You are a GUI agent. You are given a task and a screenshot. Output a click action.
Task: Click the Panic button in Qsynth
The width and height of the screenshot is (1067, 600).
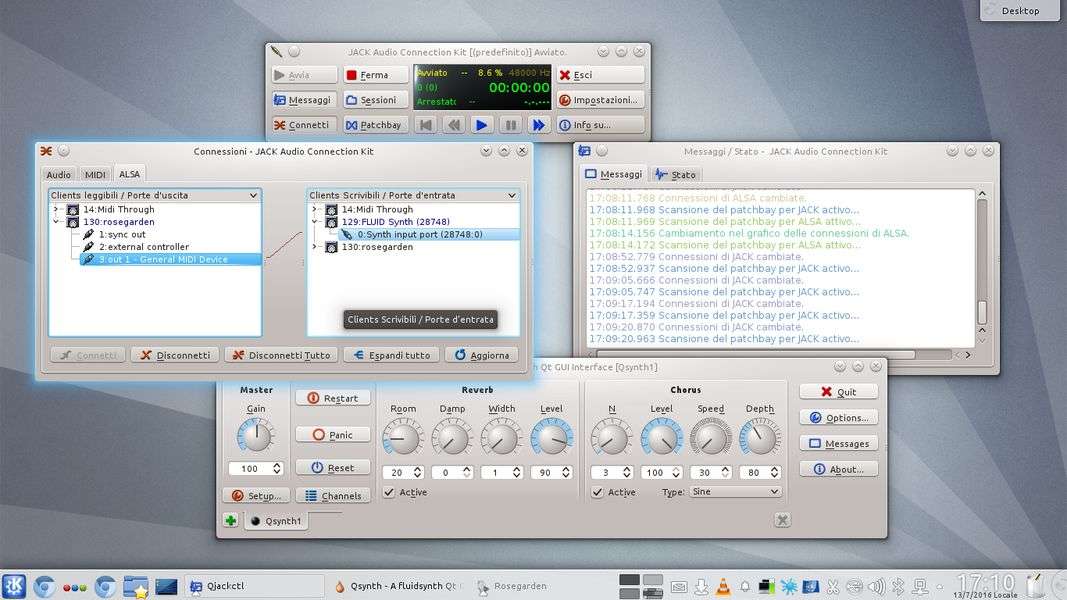click(x=333, y=435)
